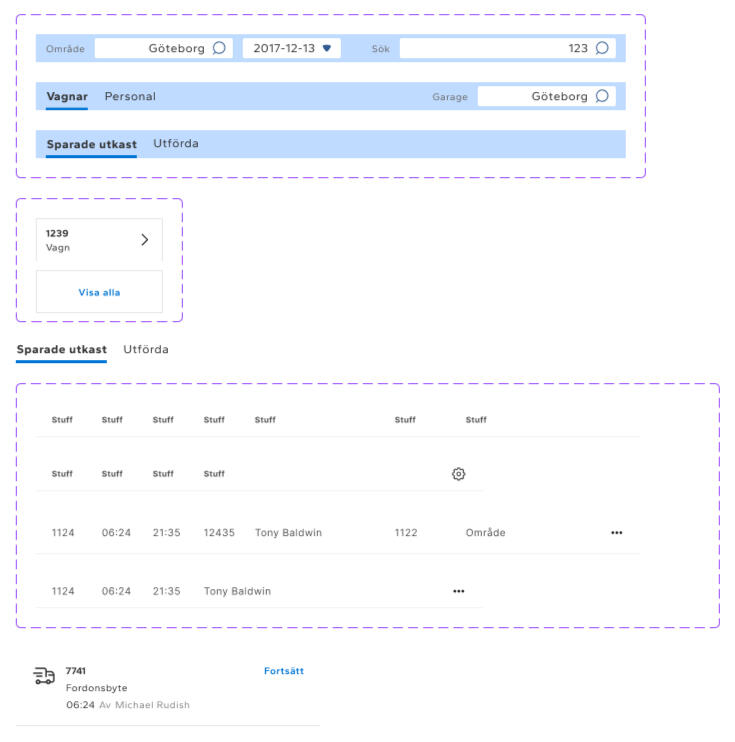This screenshot has height=742, width=735.
Task: Click the Fortsätt link
Action: click(283, 671)
